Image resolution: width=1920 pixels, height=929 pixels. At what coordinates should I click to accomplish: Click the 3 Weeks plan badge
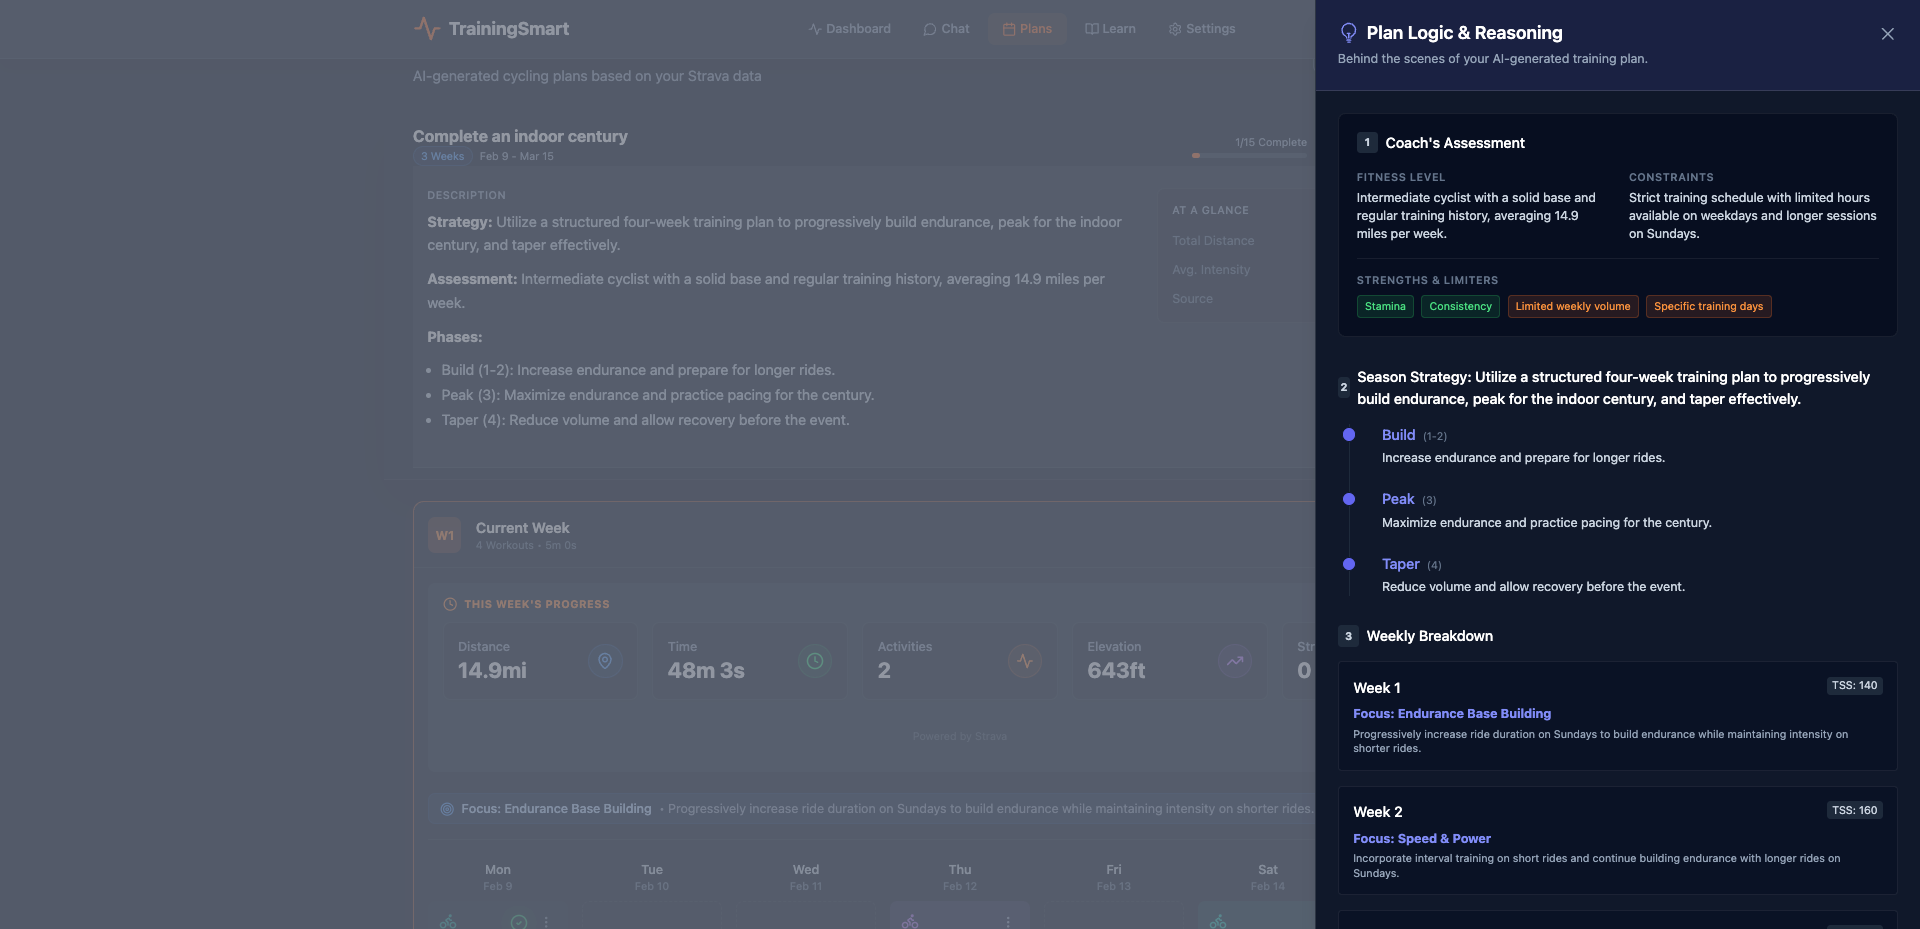tap(442, 157)
